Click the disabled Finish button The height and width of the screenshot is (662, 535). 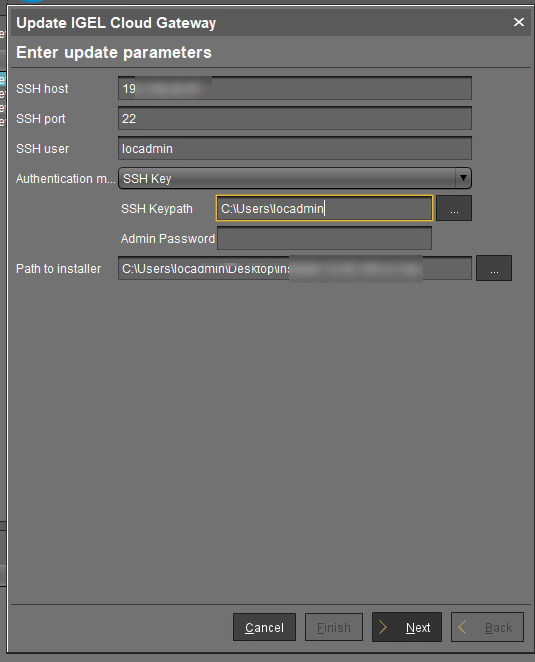point(334,627)
